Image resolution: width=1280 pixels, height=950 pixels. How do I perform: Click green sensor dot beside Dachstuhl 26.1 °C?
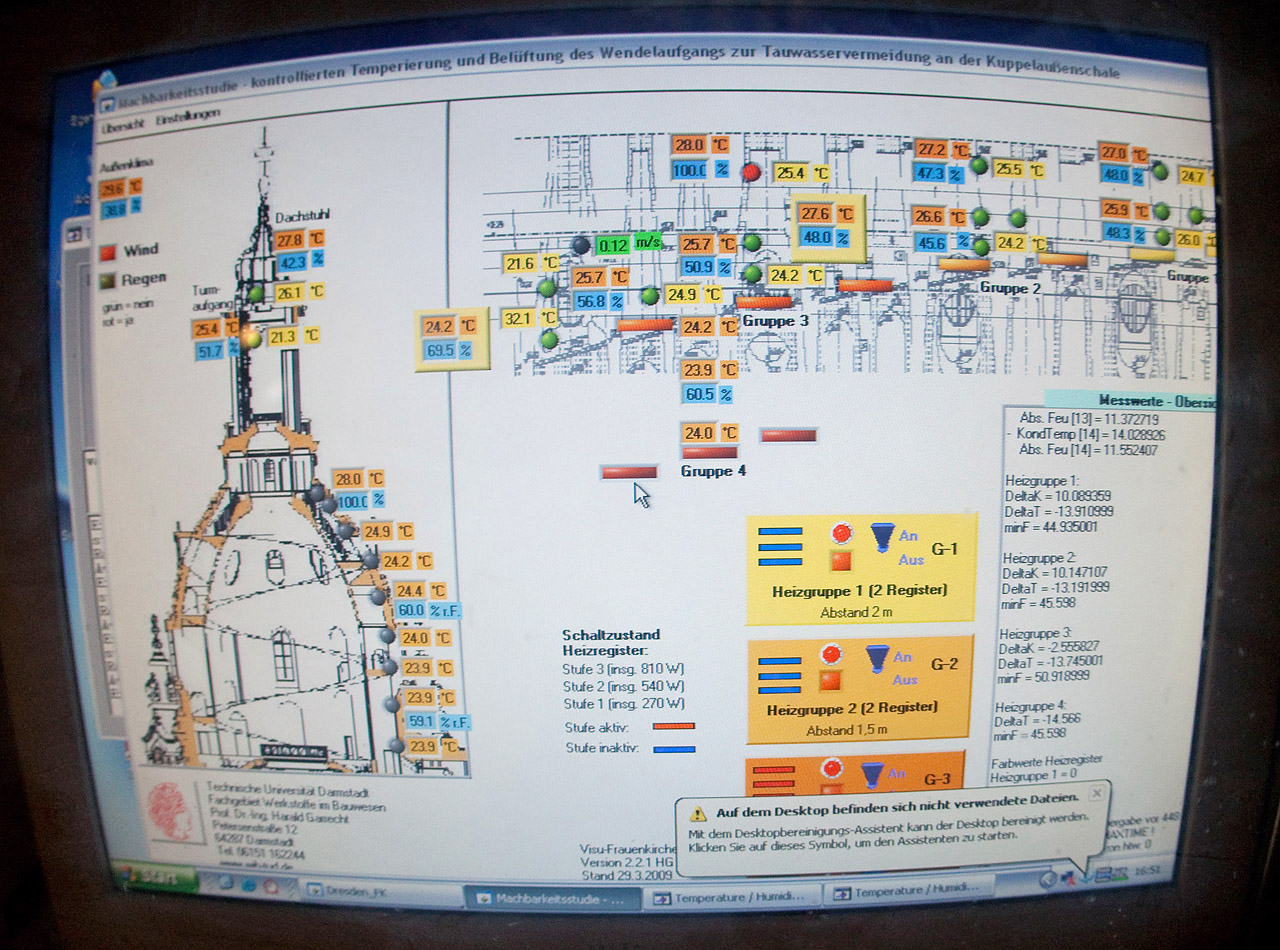tap(256, 293)
